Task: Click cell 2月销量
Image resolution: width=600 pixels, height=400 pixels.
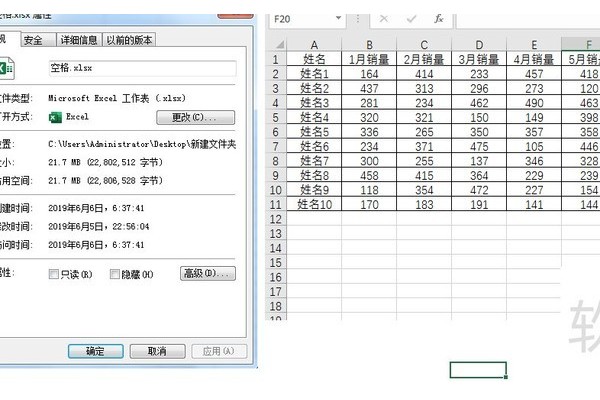Action: [x=424, y=59]
